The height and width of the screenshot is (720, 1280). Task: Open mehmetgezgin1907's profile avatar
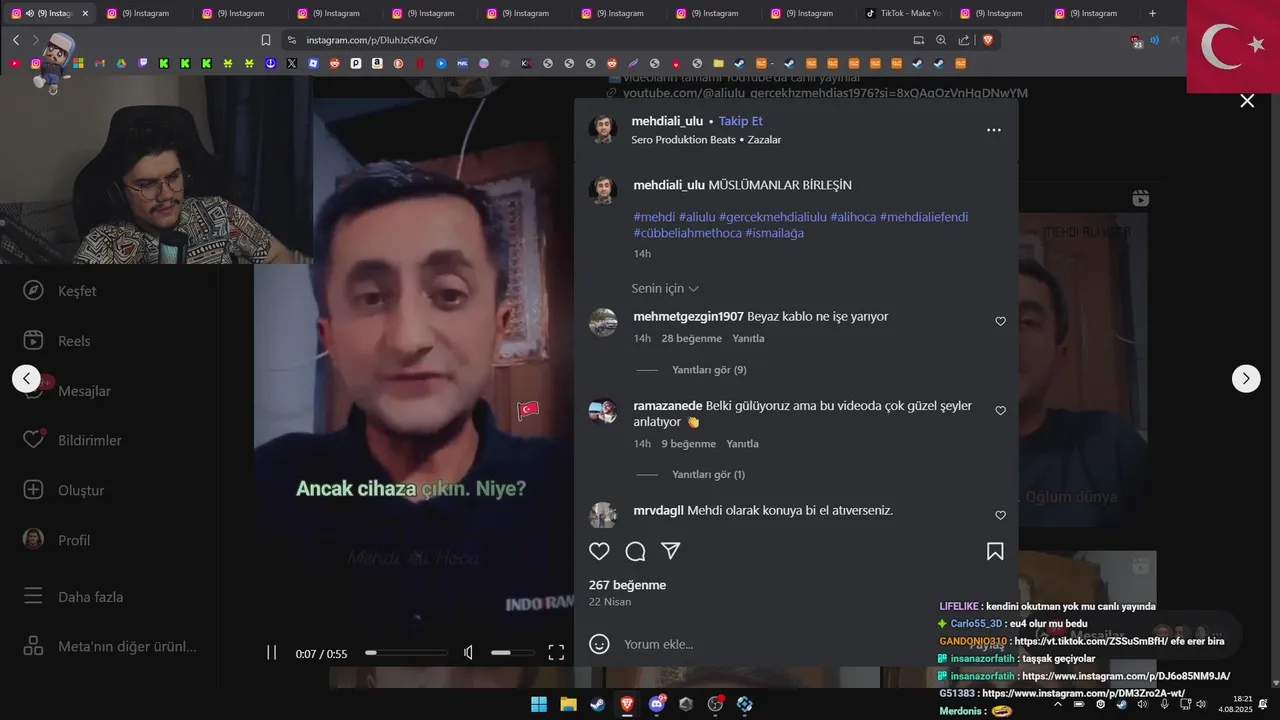pyautogui.click(x=603, y=322)
